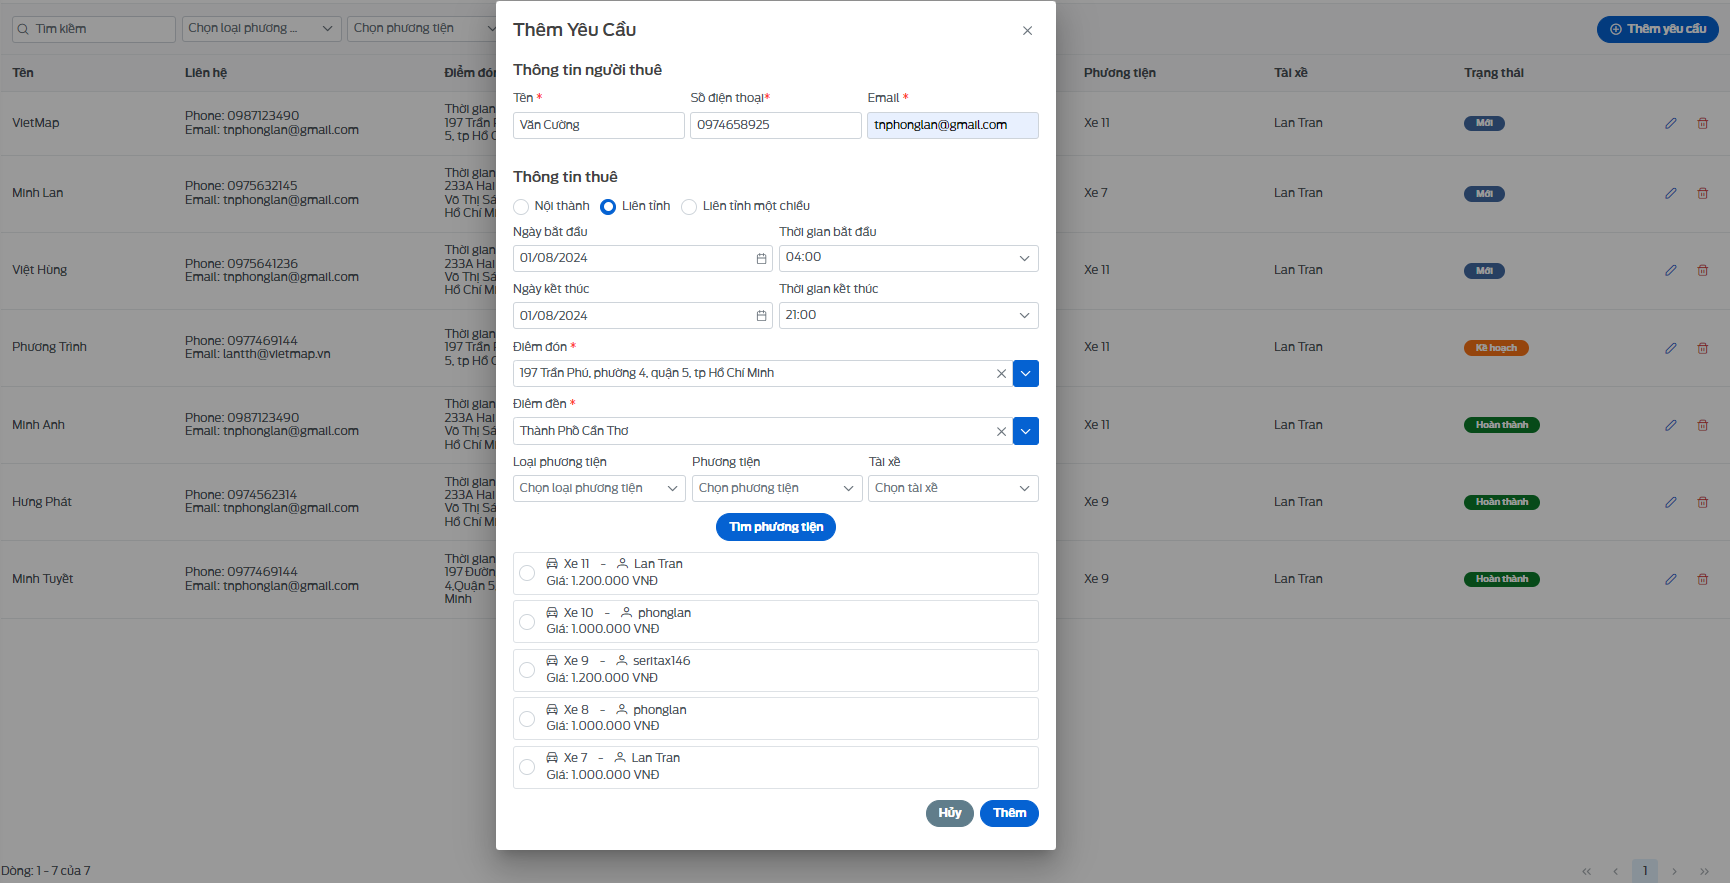This screenshot has height=883, width=1730.
Task: Expand the Điểm đón blue dropdown arrow
Action: [1026, 374]
